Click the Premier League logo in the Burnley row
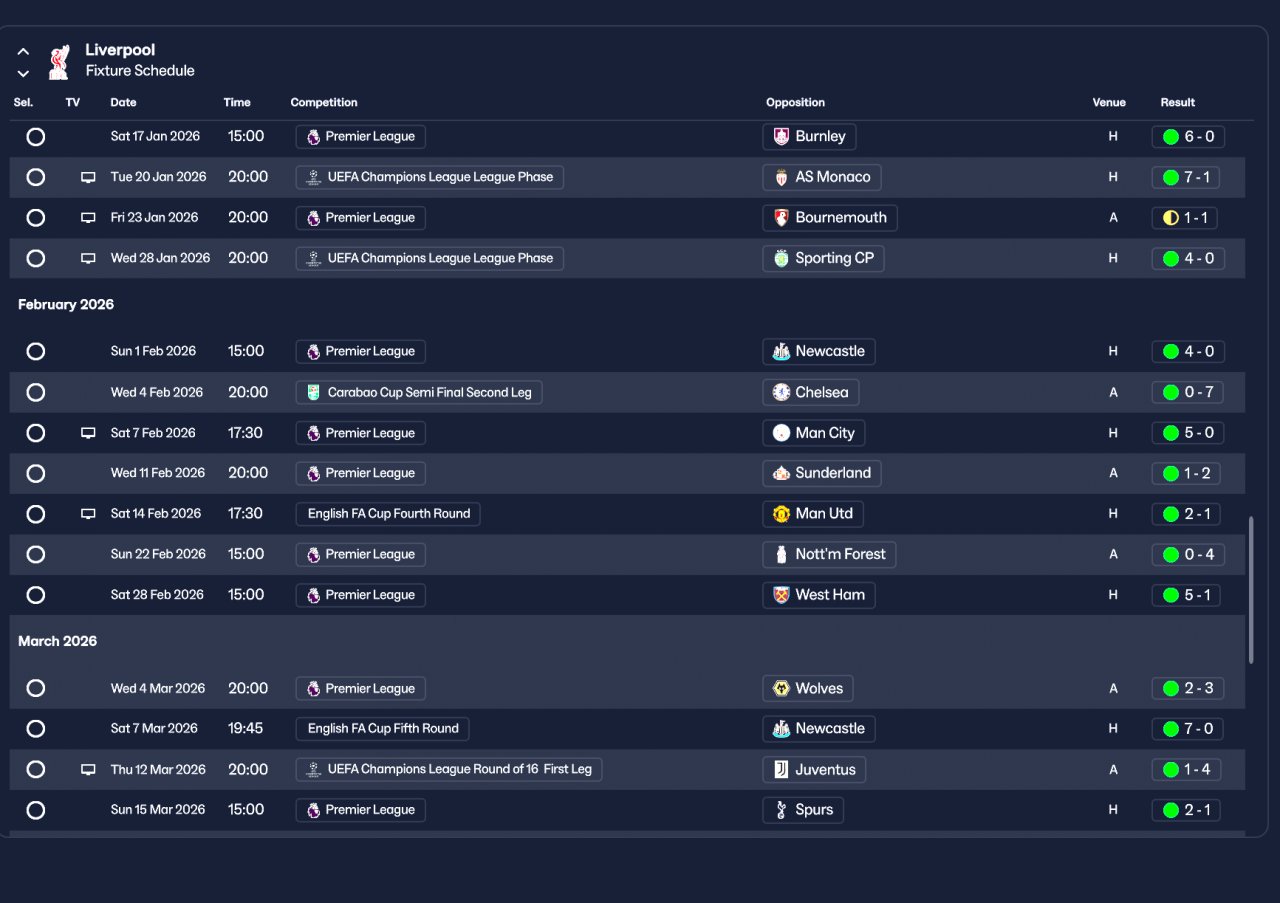 point(314,137)
